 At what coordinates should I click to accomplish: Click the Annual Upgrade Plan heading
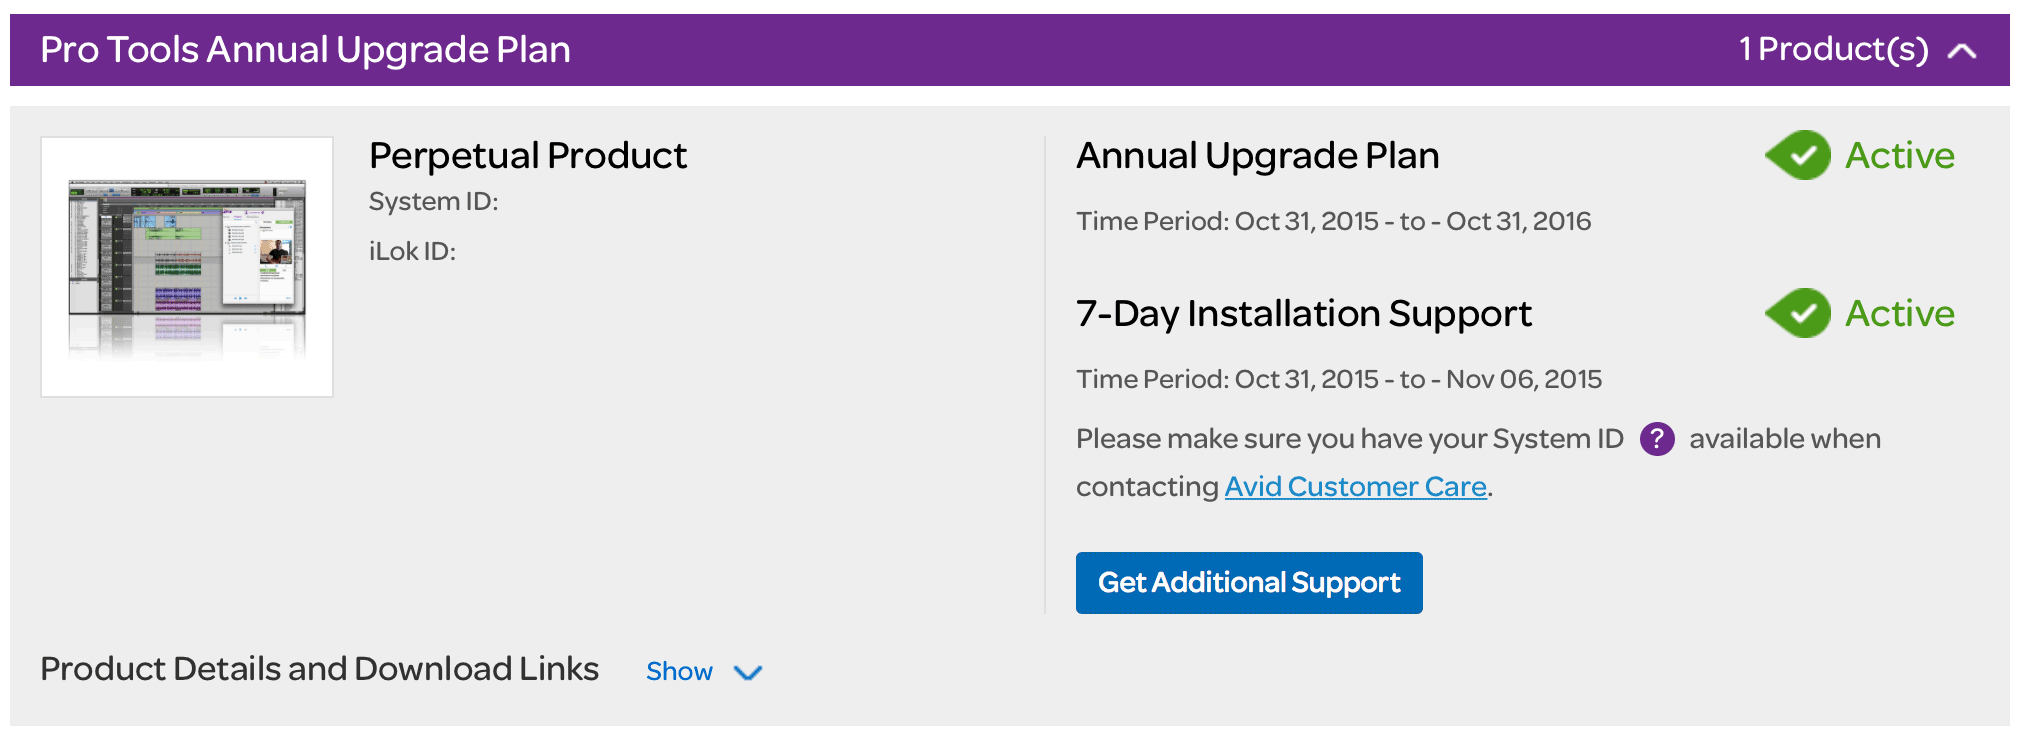pos(1257,156)
